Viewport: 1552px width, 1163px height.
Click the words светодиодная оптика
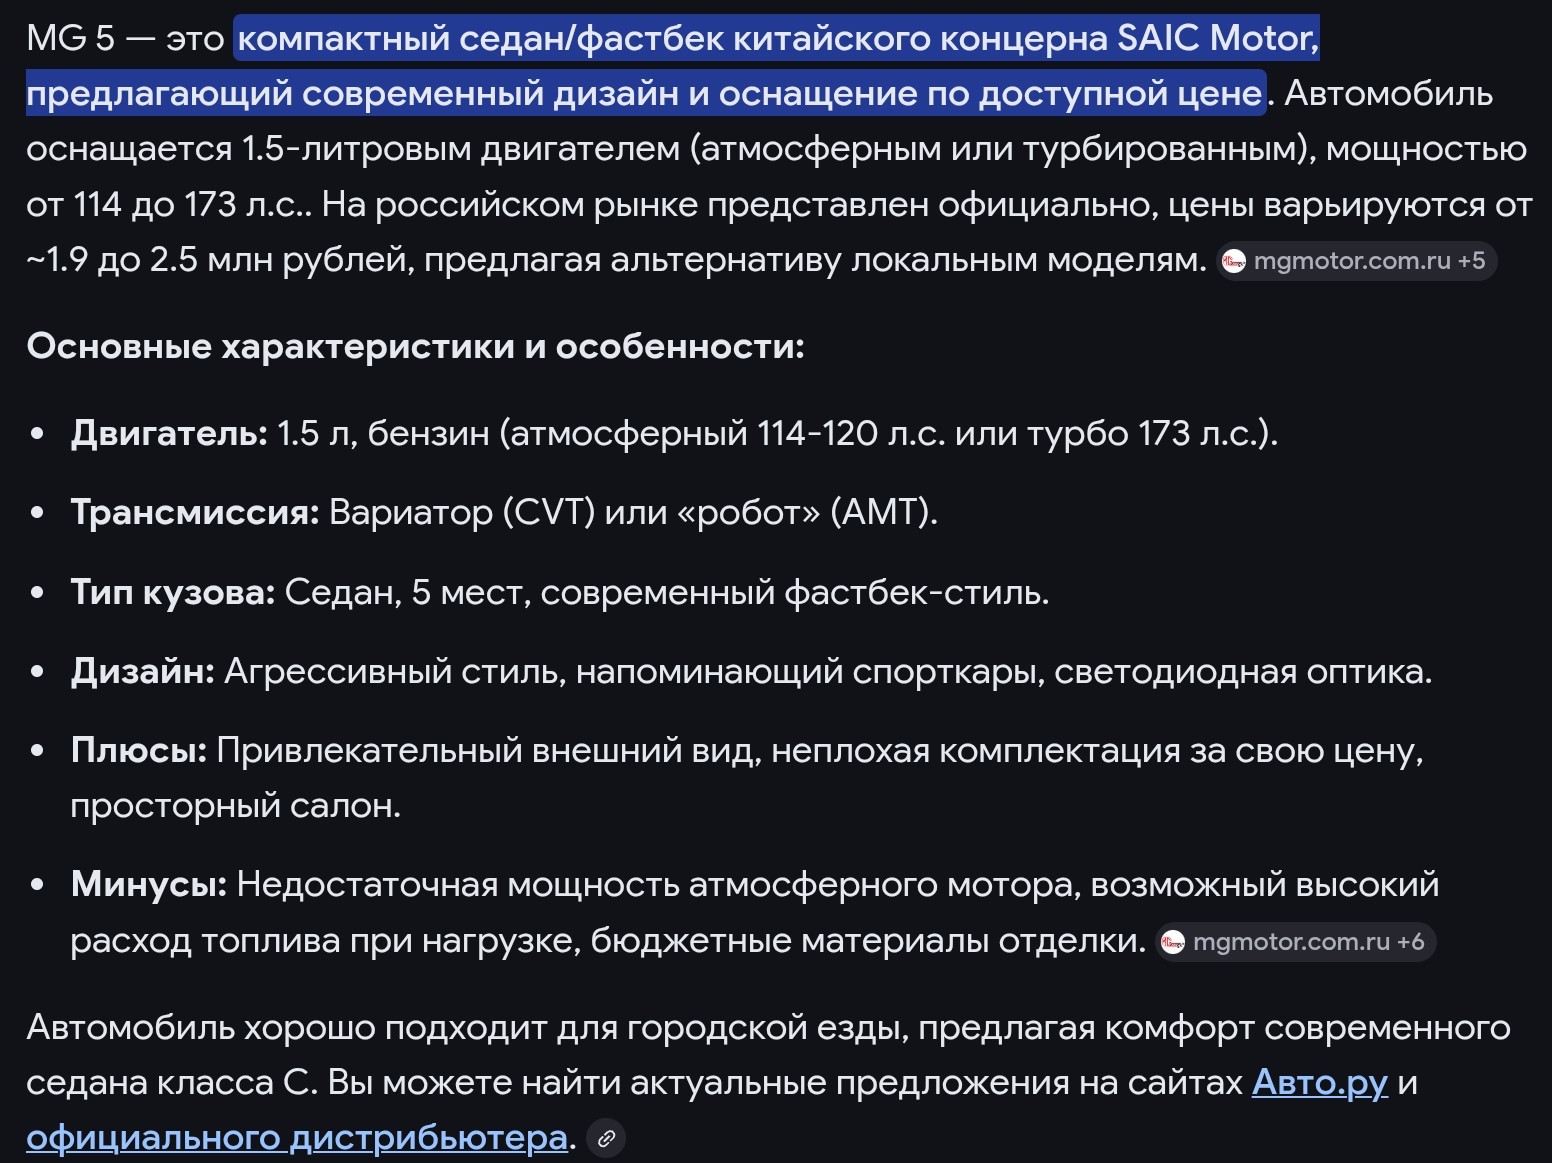click(1241, 671)
